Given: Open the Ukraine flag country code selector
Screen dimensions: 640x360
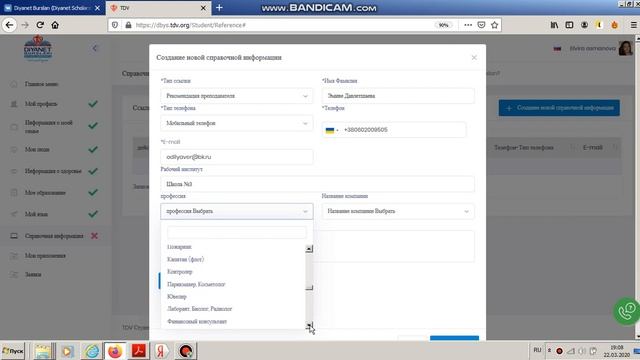Looking at the screenshot, I should pos(332,130).
